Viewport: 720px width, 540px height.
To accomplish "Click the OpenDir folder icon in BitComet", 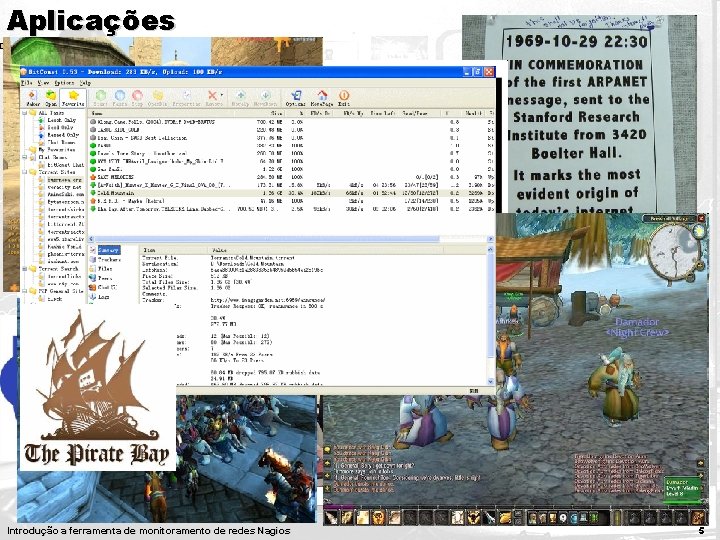I will (157, 98).
